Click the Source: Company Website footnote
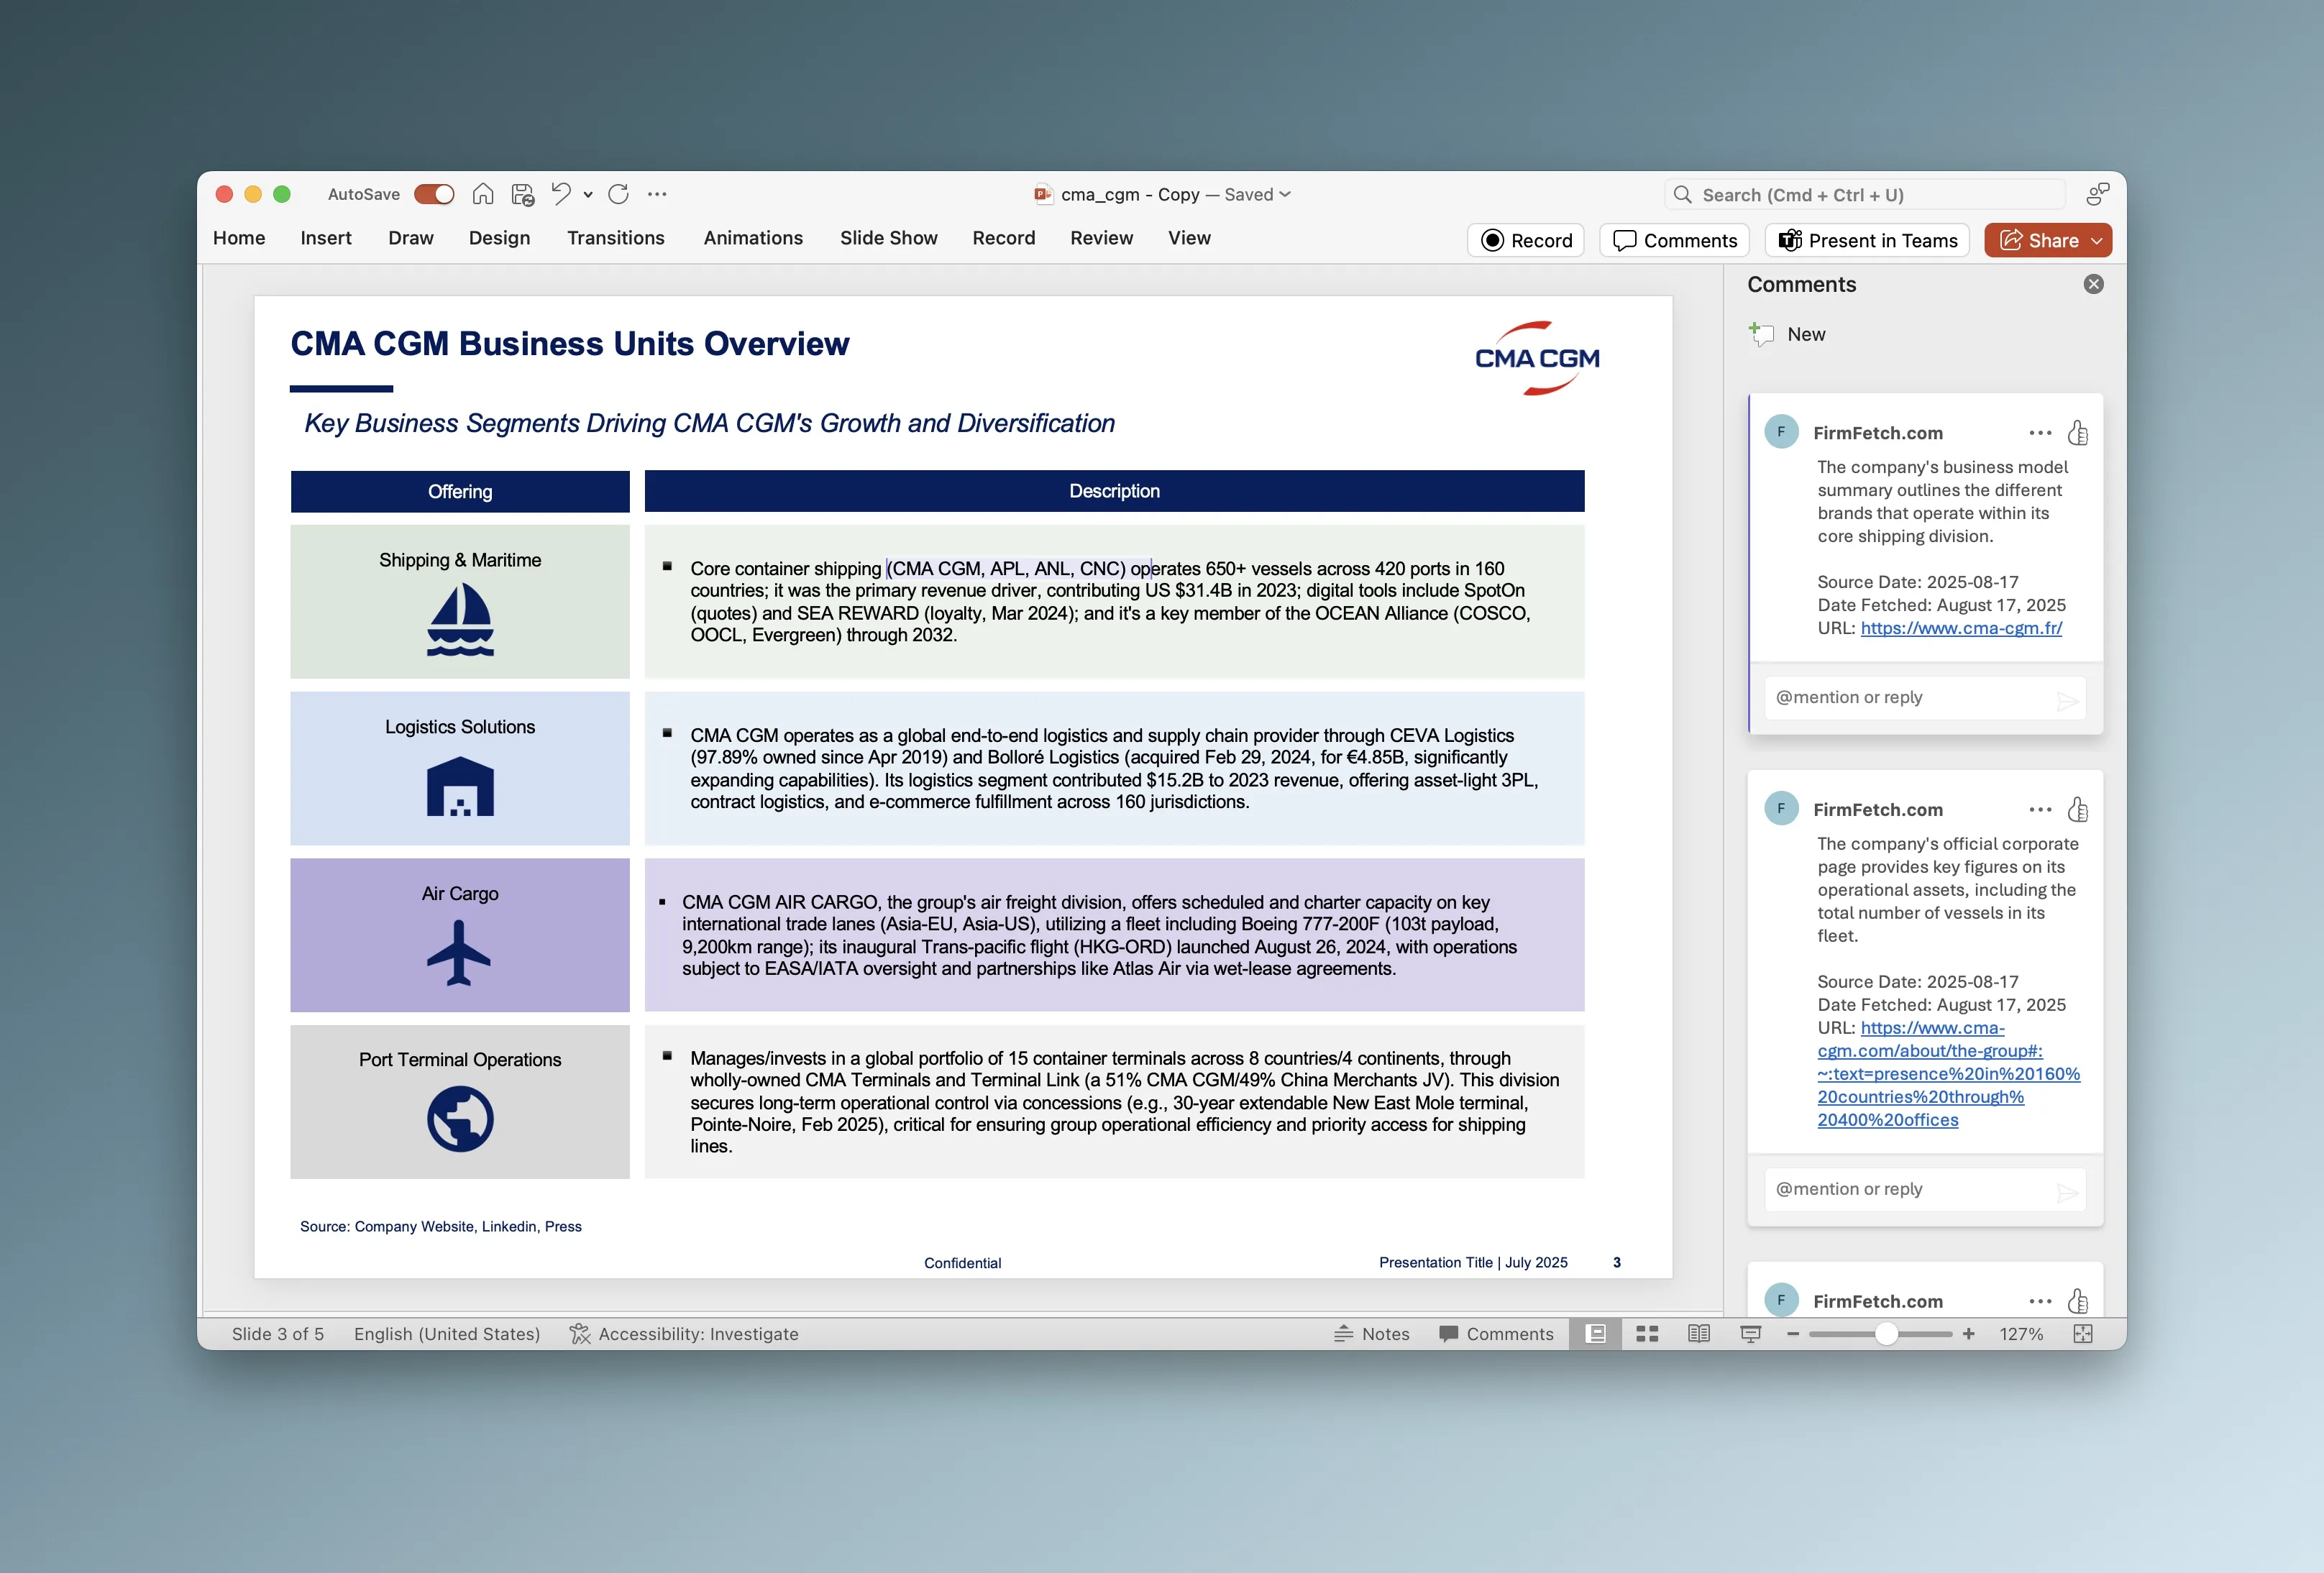Viewport: 2324px width, 1573px height. (441, 1226)
